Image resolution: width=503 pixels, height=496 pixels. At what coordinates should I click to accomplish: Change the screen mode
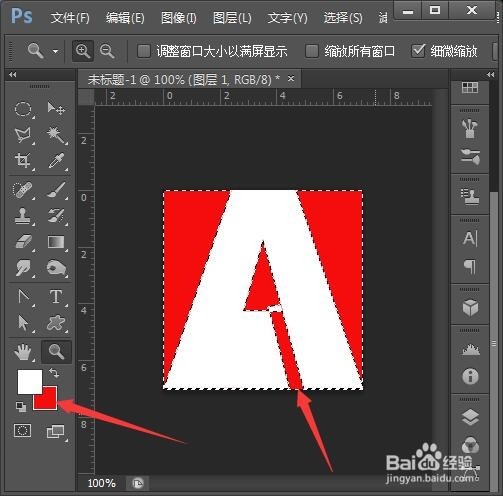[x=55, y=431]
